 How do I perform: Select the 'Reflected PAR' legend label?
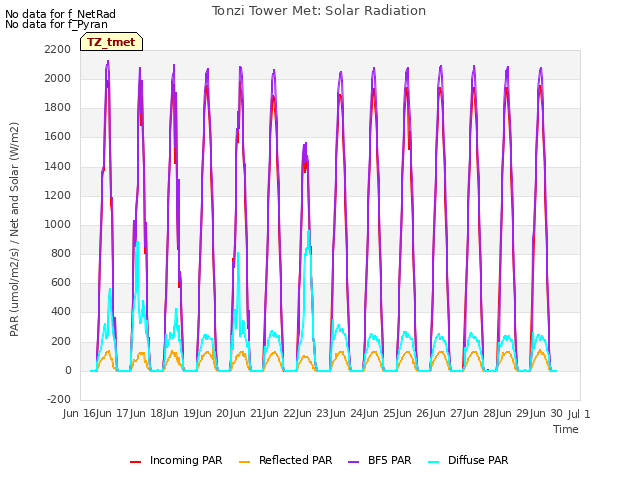(296, 460)
